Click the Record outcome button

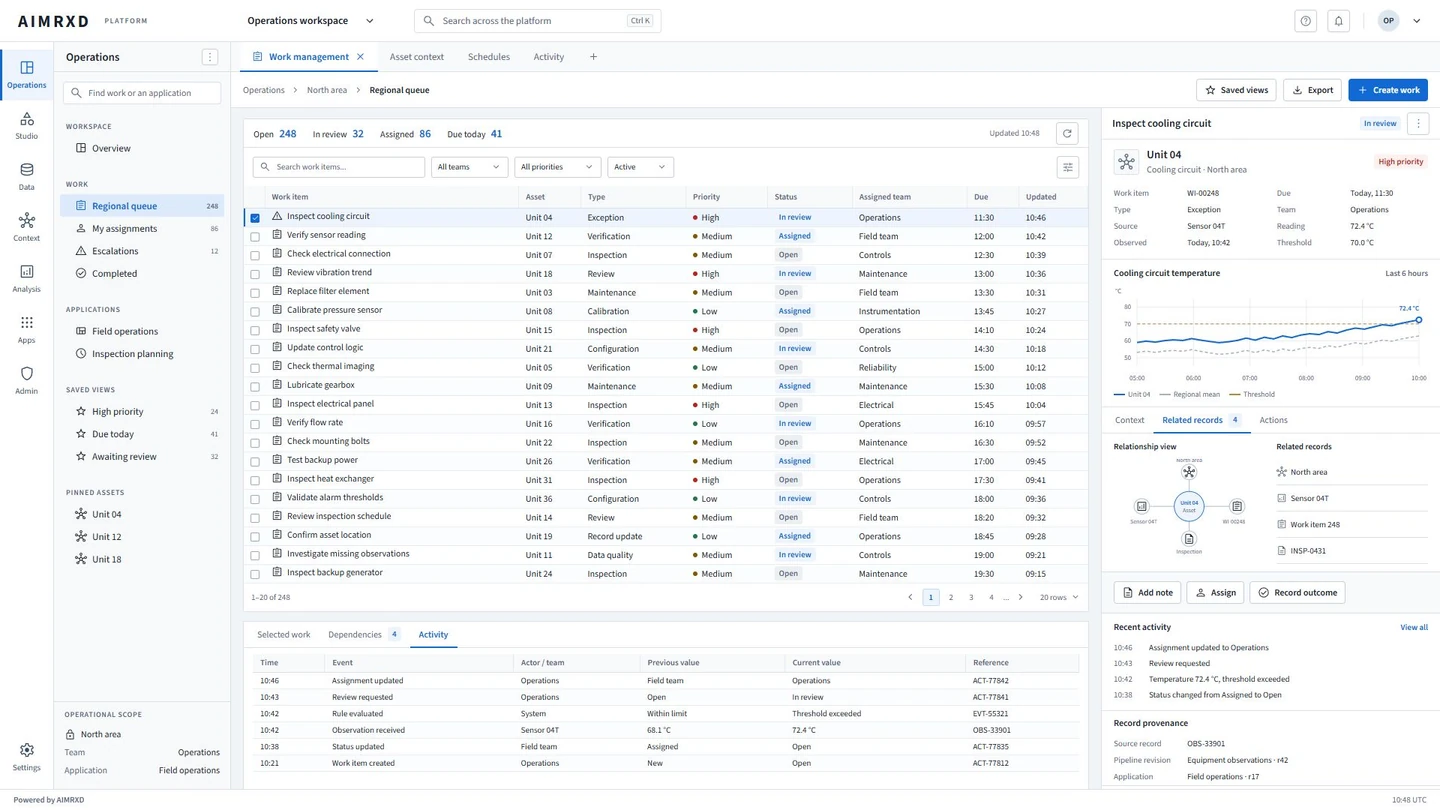(x=1297, y=592)
